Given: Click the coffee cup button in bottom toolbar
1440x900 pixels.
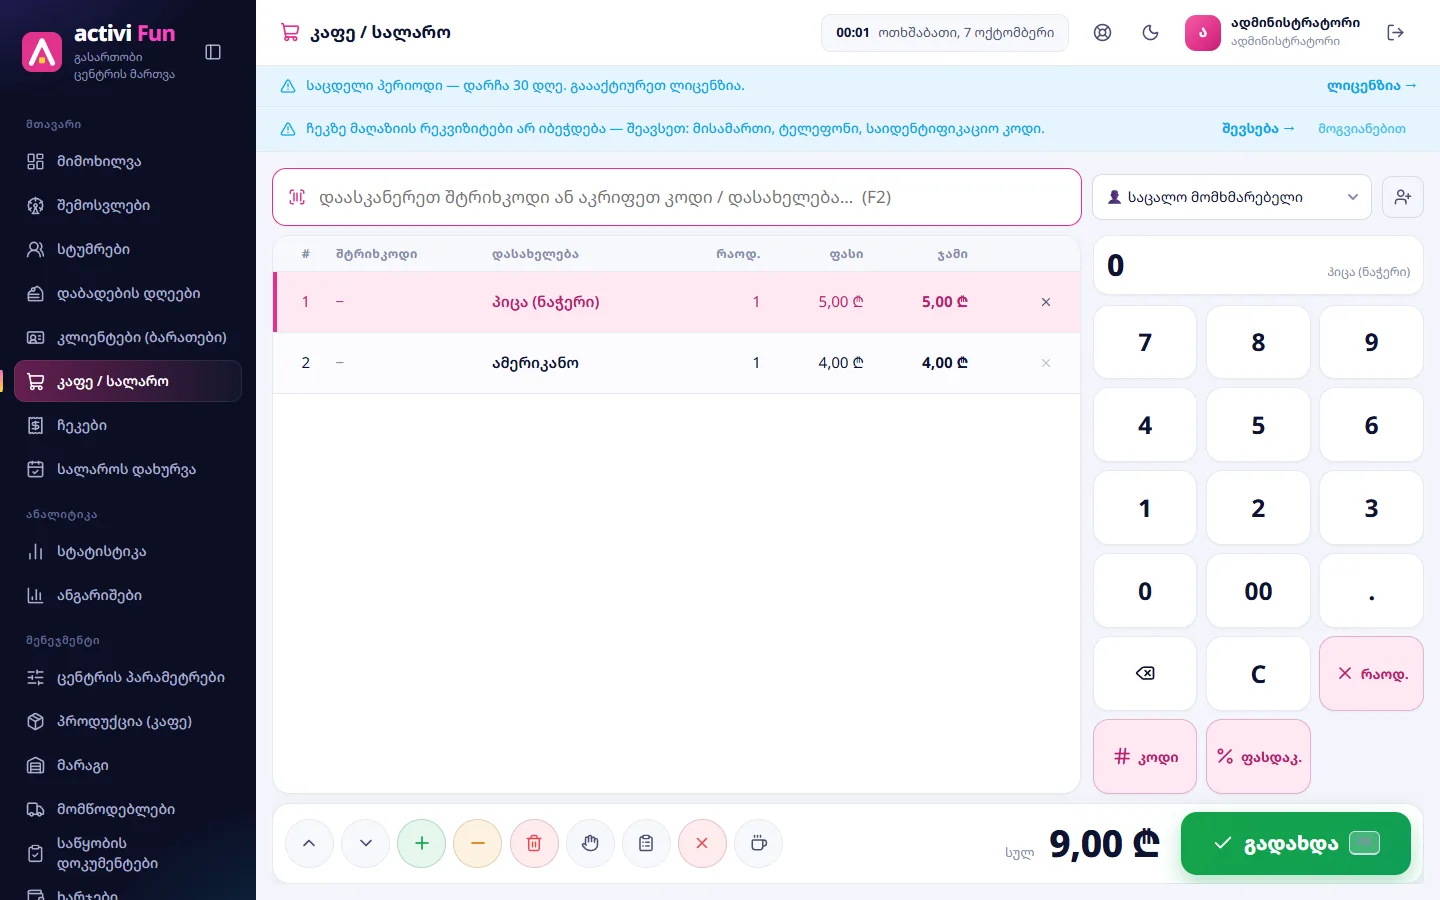Looking at the screenshot, I should (758, 843).
